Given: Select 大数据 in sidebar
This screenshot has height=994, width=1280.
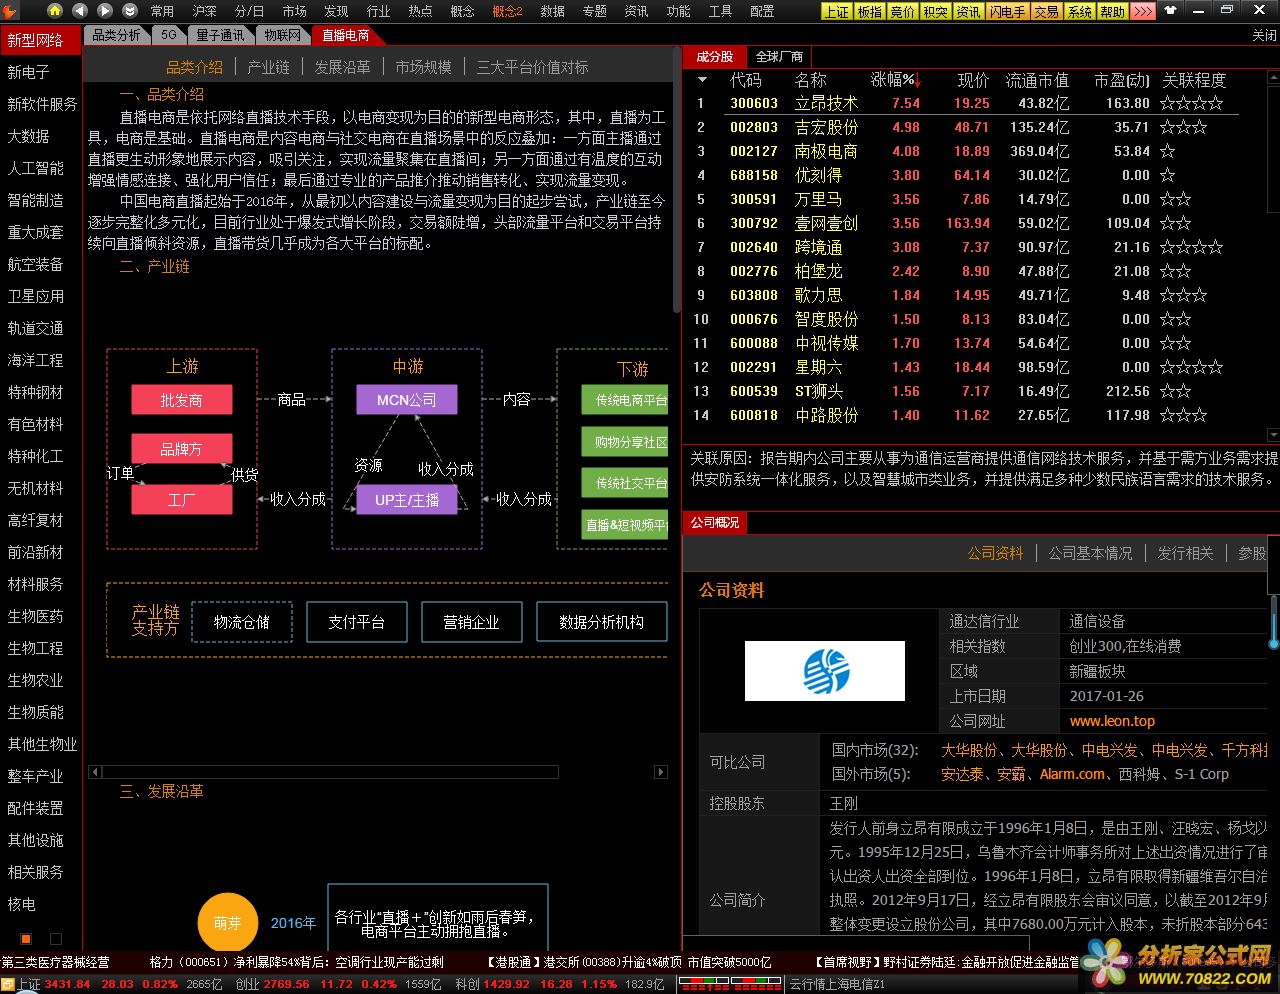Looking at the screenshot, I should click(29, 136).
